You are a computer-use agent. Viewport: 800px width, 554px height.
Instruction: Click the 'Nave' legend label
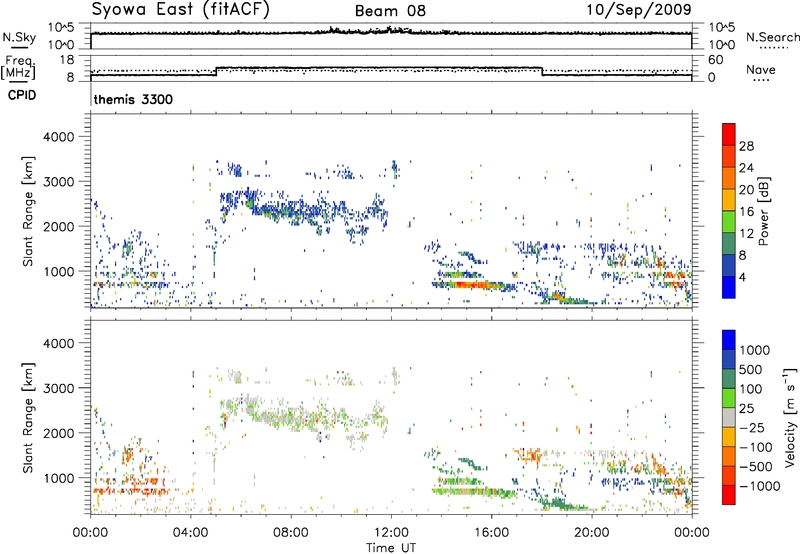point(761,69)
